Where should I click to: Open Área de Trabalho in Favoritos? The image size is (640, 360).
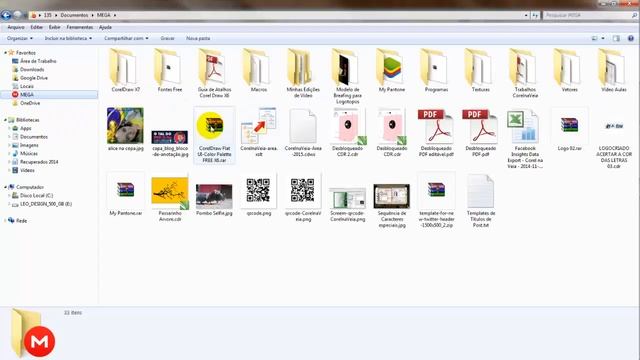(x=38, y=61)
